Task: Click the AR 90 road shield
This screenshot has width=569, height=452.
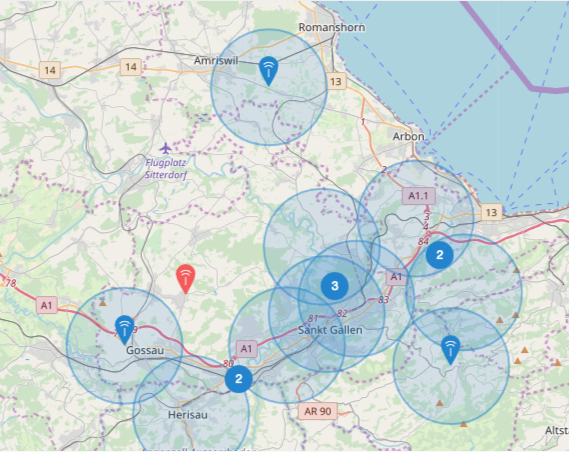Action: tap(318, 411)
